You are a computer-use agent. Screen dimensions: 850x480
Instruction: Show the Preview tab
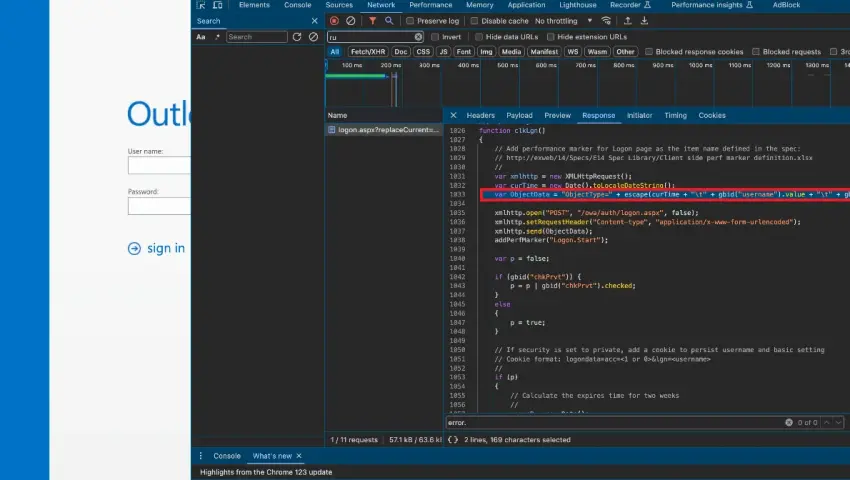point(557,115)
